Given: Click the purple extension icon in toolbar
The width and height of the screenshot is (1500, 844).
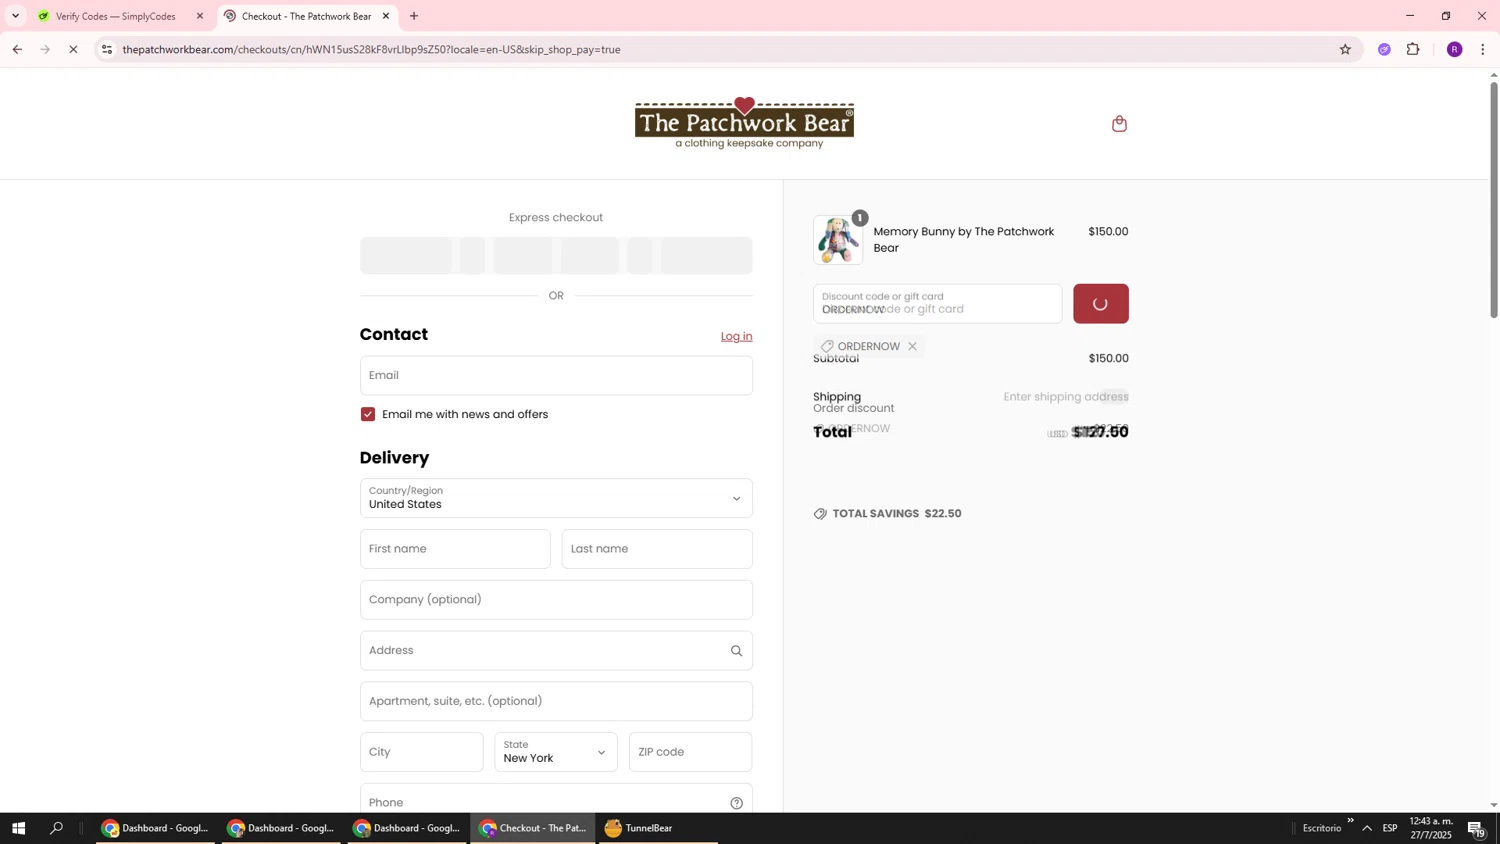Looking at the screenshot, I should (1384, 49).
